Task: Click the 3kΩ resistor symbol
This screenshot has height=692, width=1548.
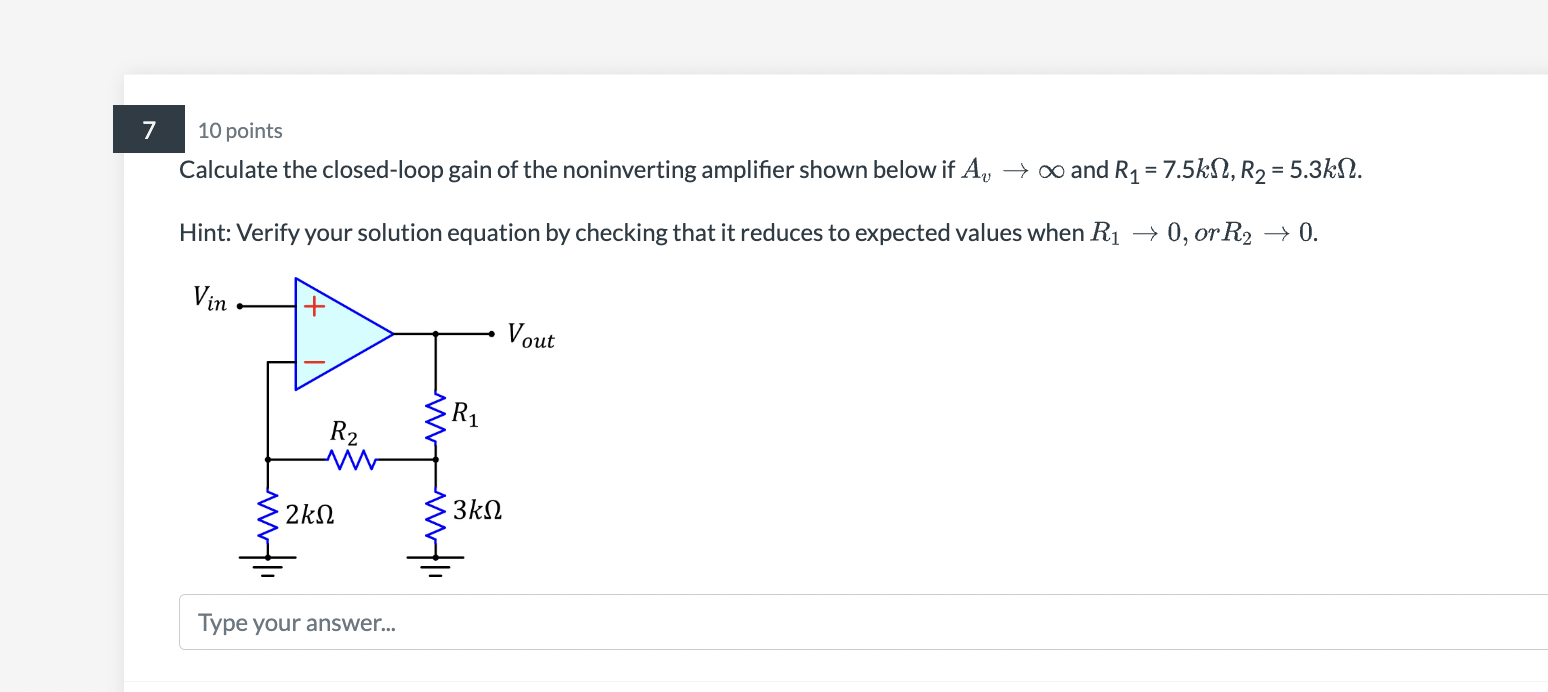Action: pyautogui.click(x=435, y=515)
